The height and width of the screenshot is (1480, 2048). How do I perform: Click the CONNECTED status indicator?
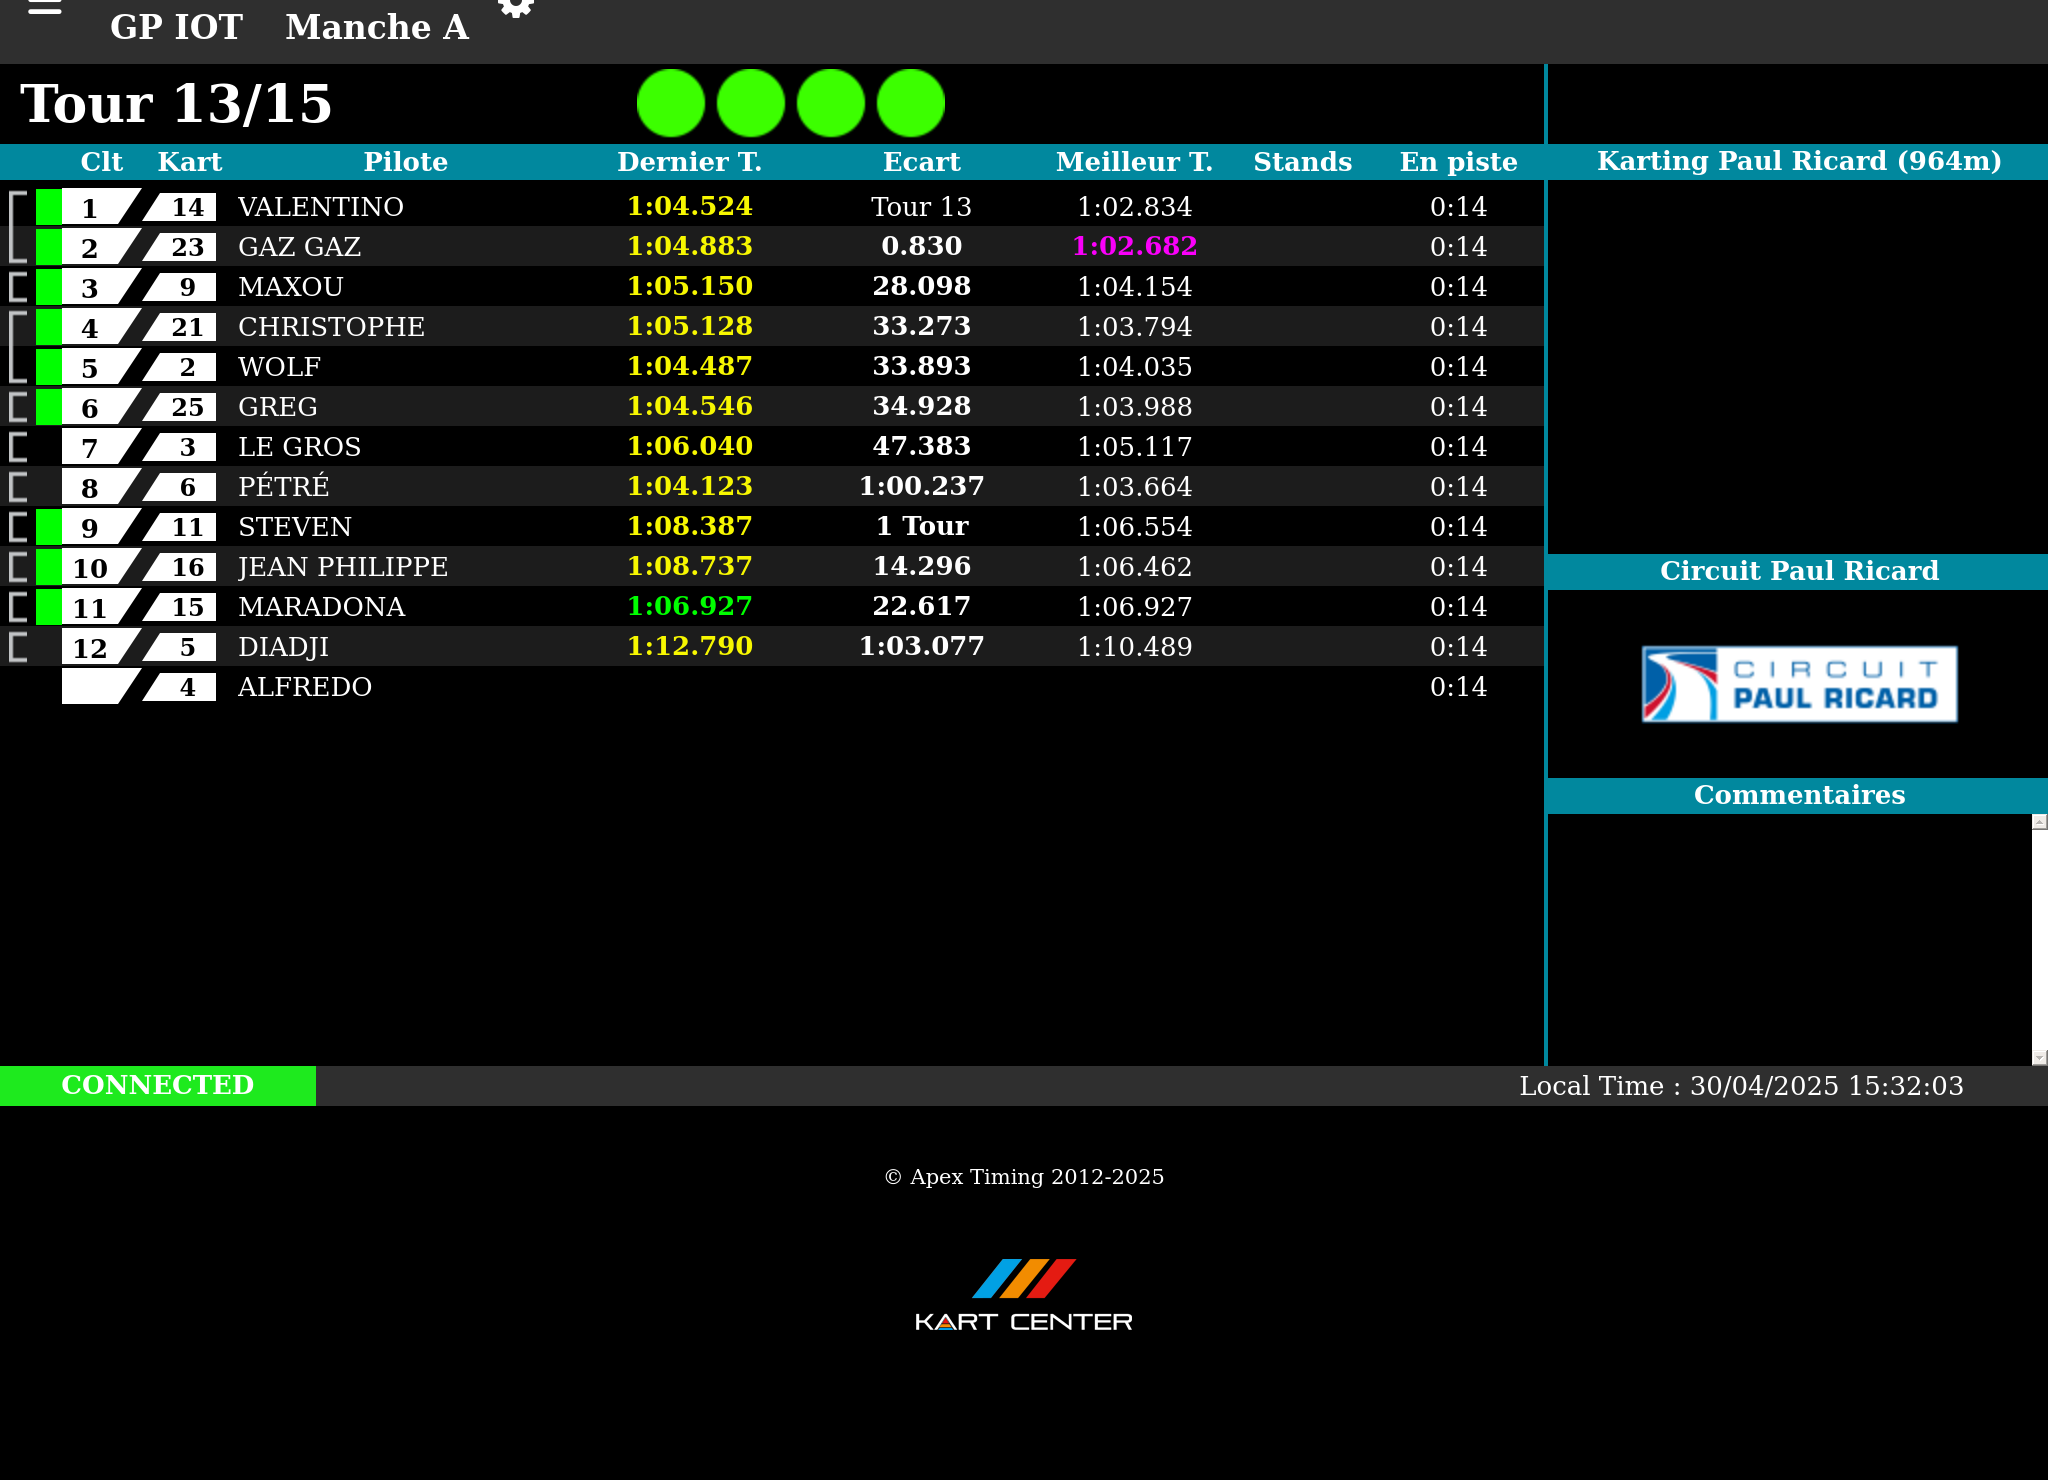158,1085
